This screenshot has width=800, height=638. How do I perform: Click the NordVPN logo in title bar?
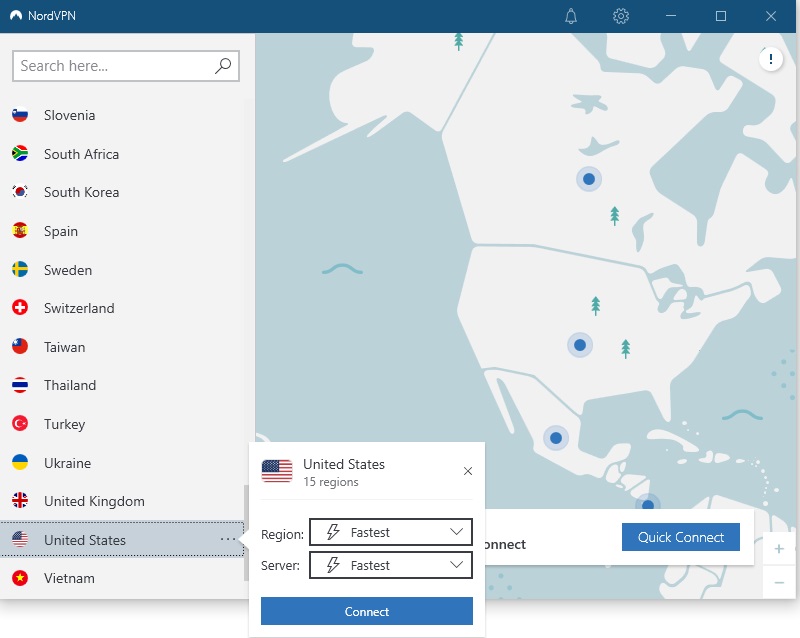(16, 16)
